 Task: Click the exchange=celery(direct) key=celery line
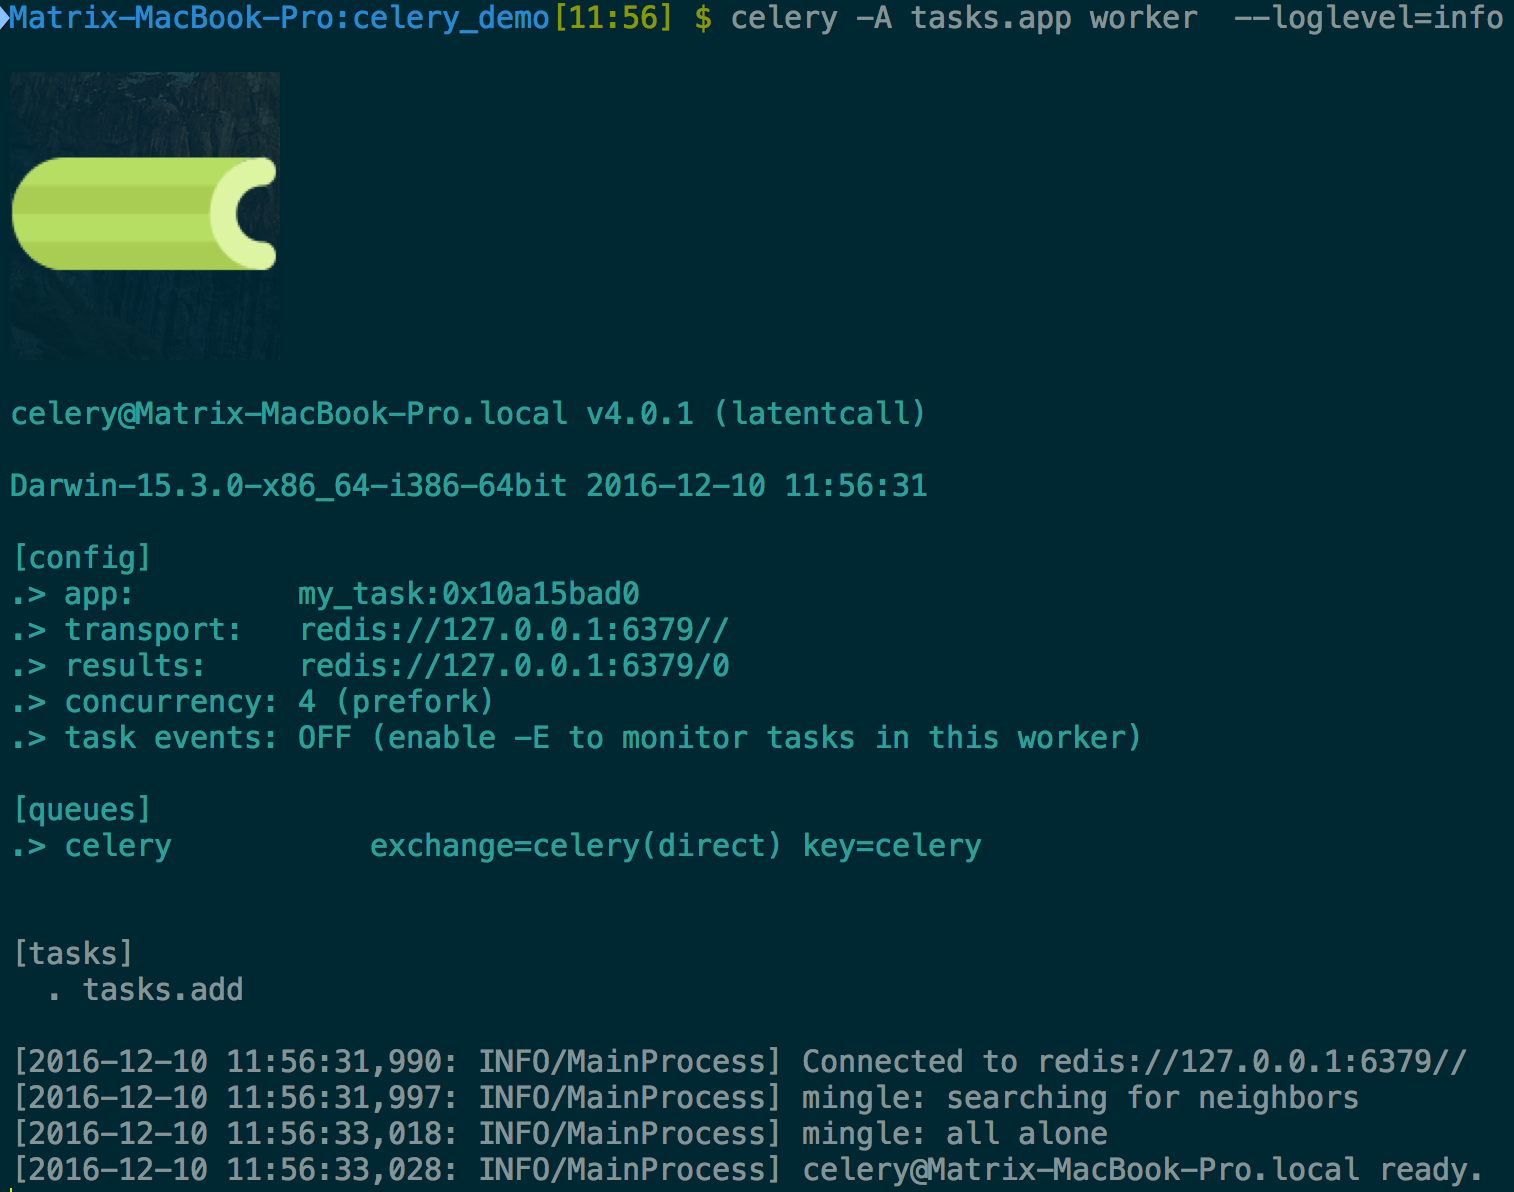[x=676, y=845]
